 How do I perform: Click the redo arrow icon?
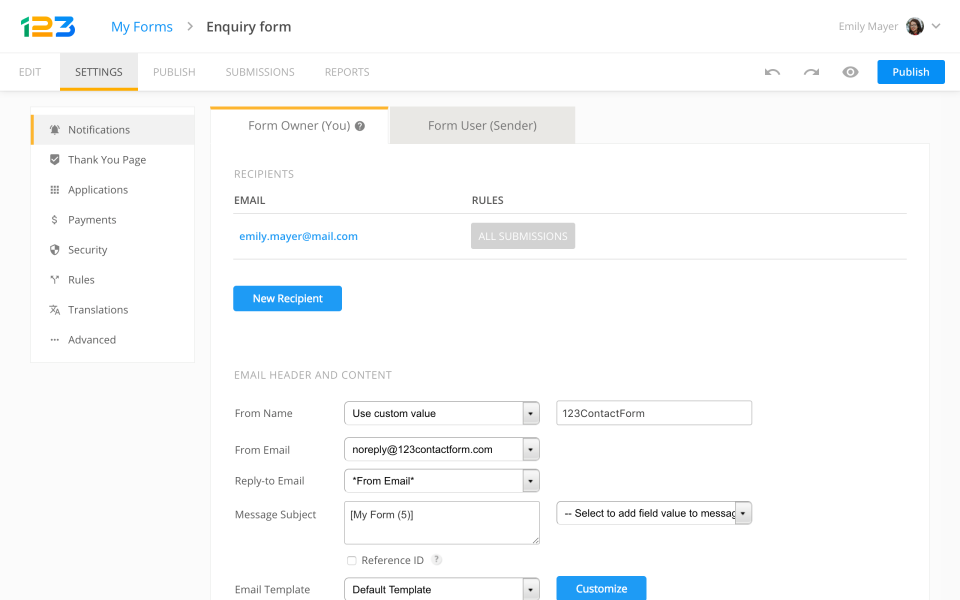coord(811,72)
